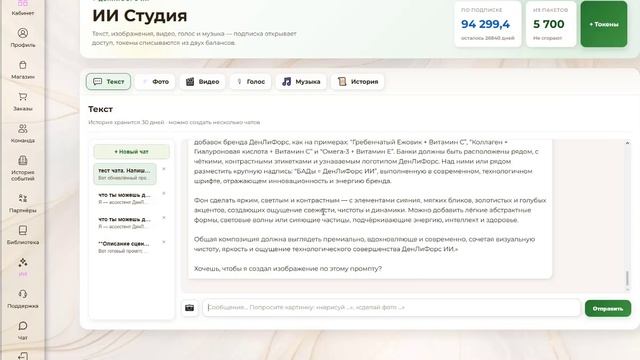Click the + Токены button

[604, 24]
